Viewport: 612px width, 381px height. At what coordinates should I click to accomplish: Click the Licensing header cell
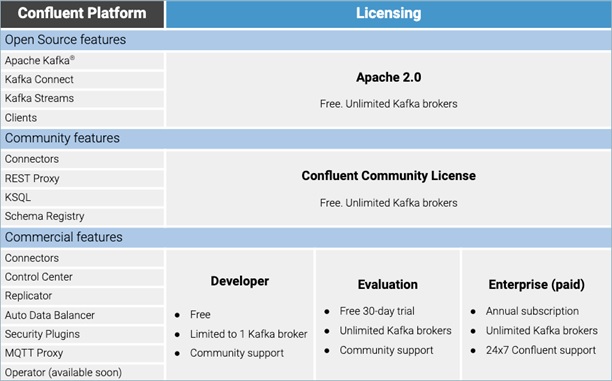tap(389, 14)
